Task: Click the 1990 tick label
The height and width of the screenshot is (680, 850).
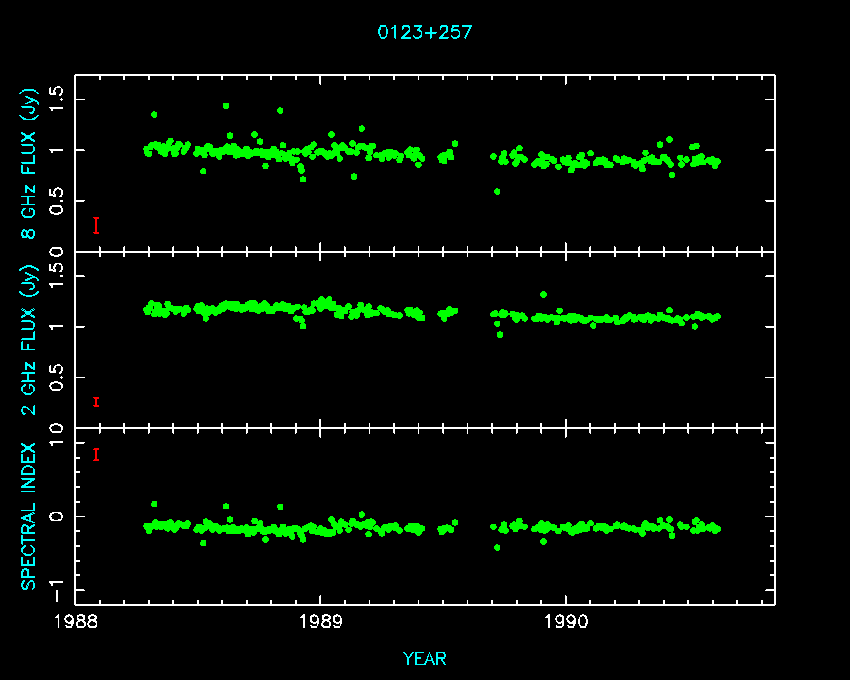Action: pos(566,621)
